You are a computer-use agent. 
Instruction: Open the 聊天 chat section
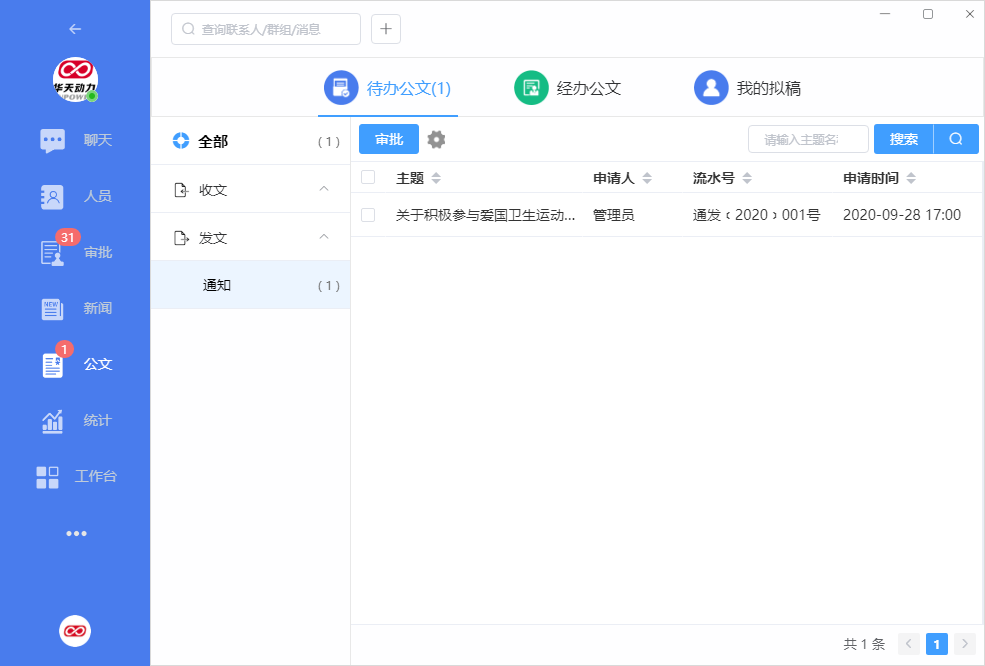click(x=75, y=140)
